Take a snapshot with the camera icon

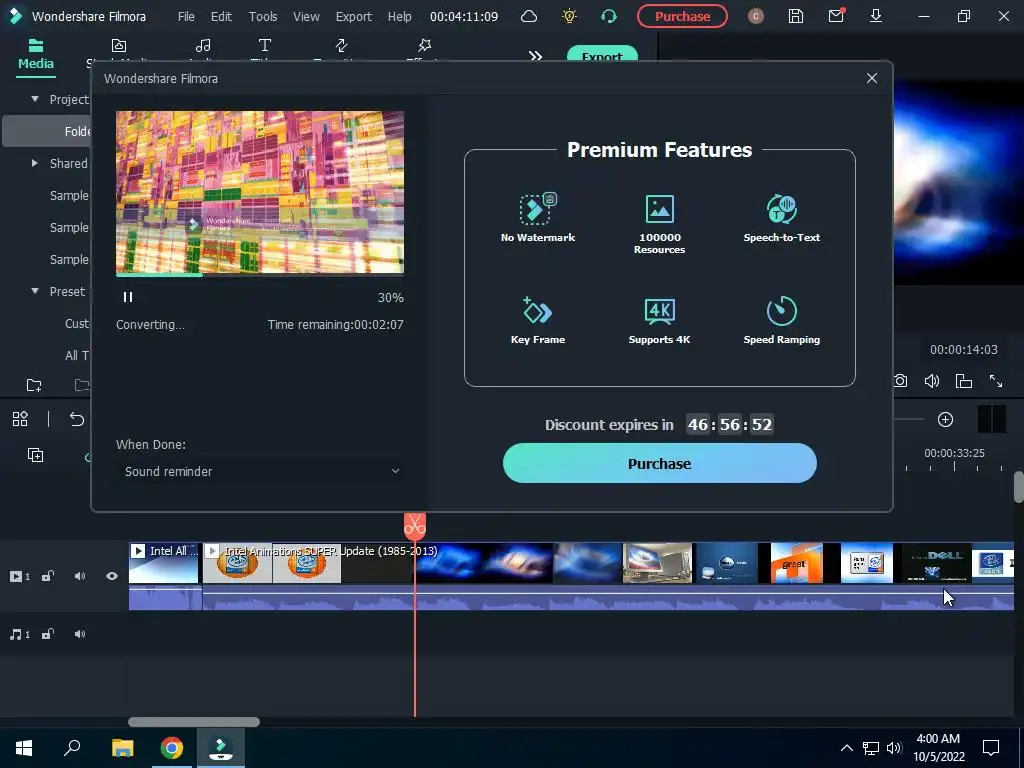(x=901, y=381)
